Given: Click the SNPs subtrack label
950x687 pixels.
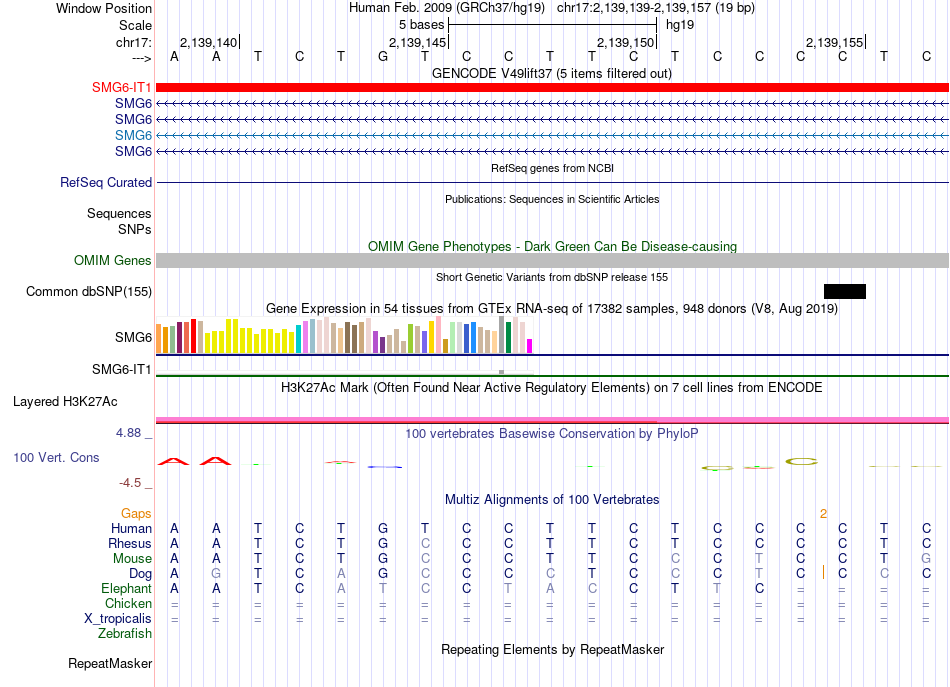Looking at the screenshot, I should coord(135,230).
